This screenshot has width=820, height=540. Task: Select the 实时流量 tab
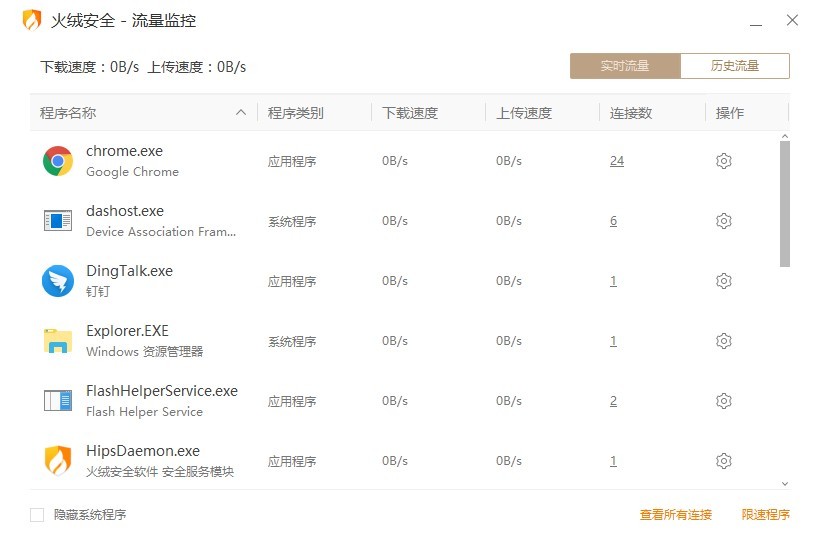click(625, 66)
